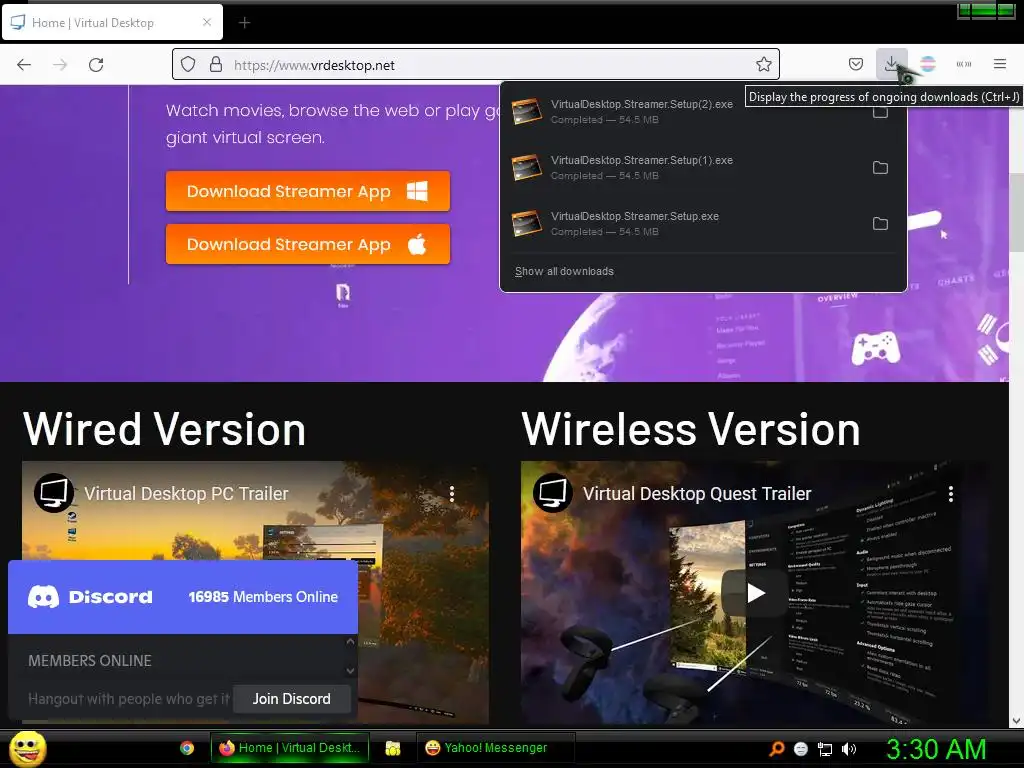Viewport: 1024px width, 768px height.
Task: Download Streamer App for Apple macOS
Action: (x=308, y=244)
